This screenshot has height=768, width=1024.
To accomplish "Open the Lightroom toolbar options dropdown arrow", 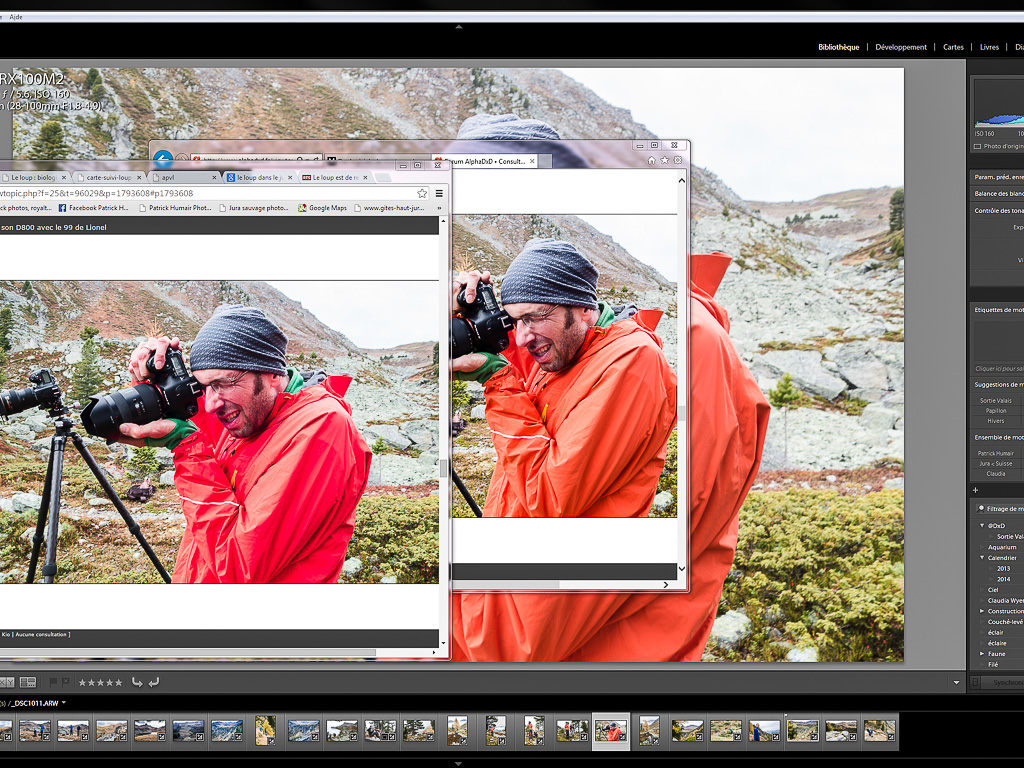I will (957, 683).
